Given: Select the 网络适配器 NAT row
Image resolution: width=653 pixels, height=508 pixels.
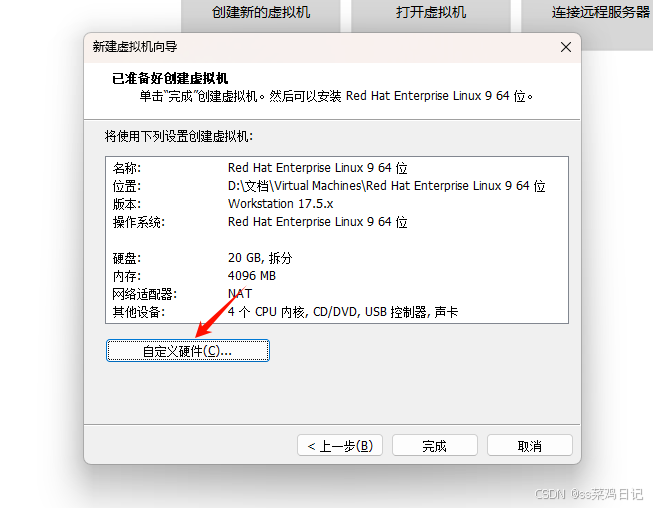Looking at the screenshot, I should click(x=336, y=294).
